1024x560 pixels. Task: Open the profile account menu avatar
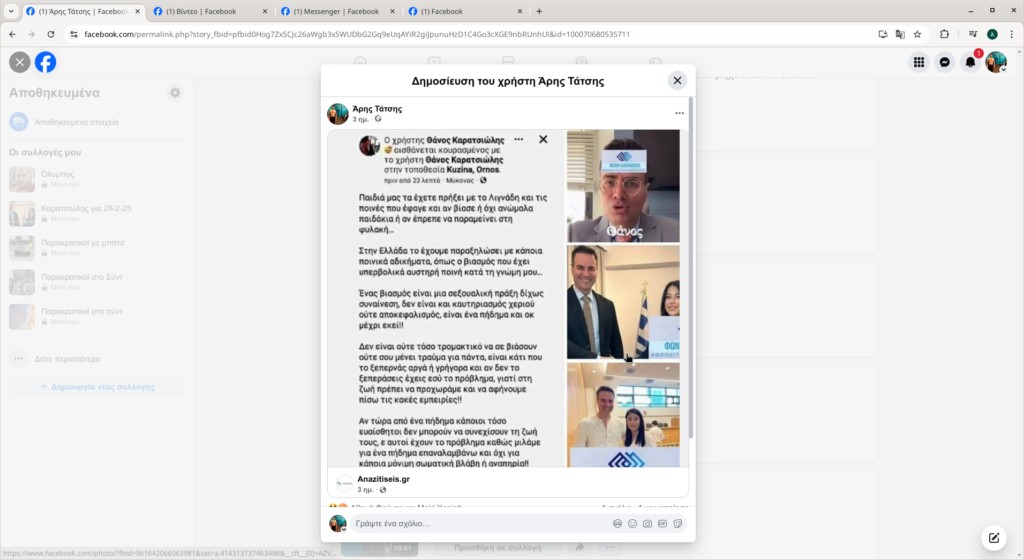[x=996, y=62]
